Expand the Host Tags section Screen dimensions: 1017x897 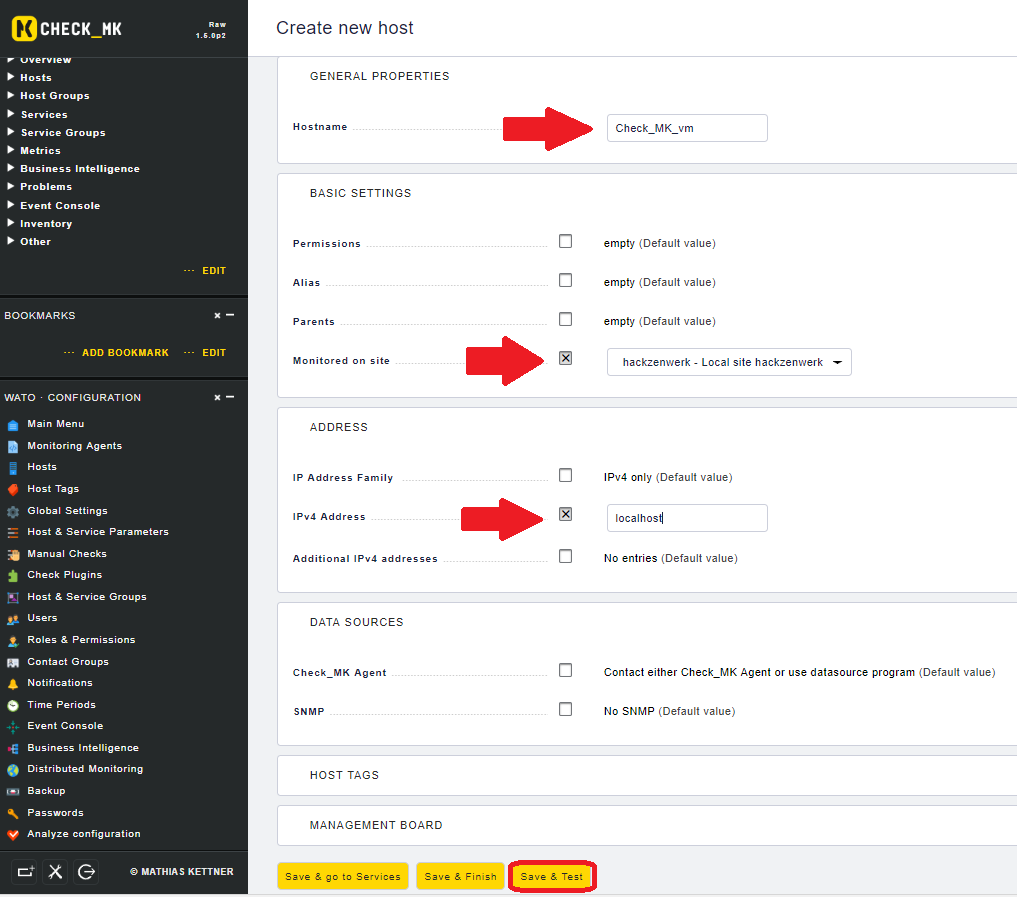point(344,775)
